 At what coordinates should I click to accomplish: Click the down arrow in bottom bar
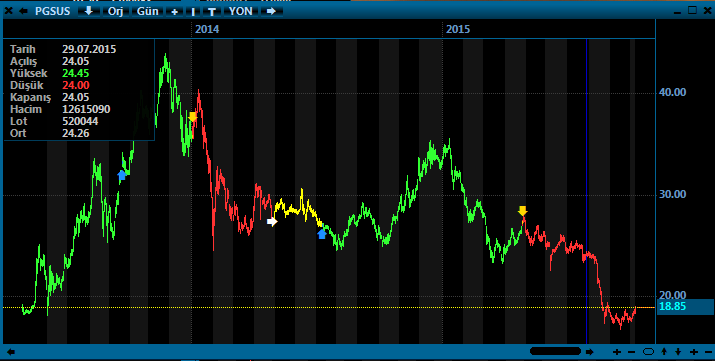tap(679, 352)
